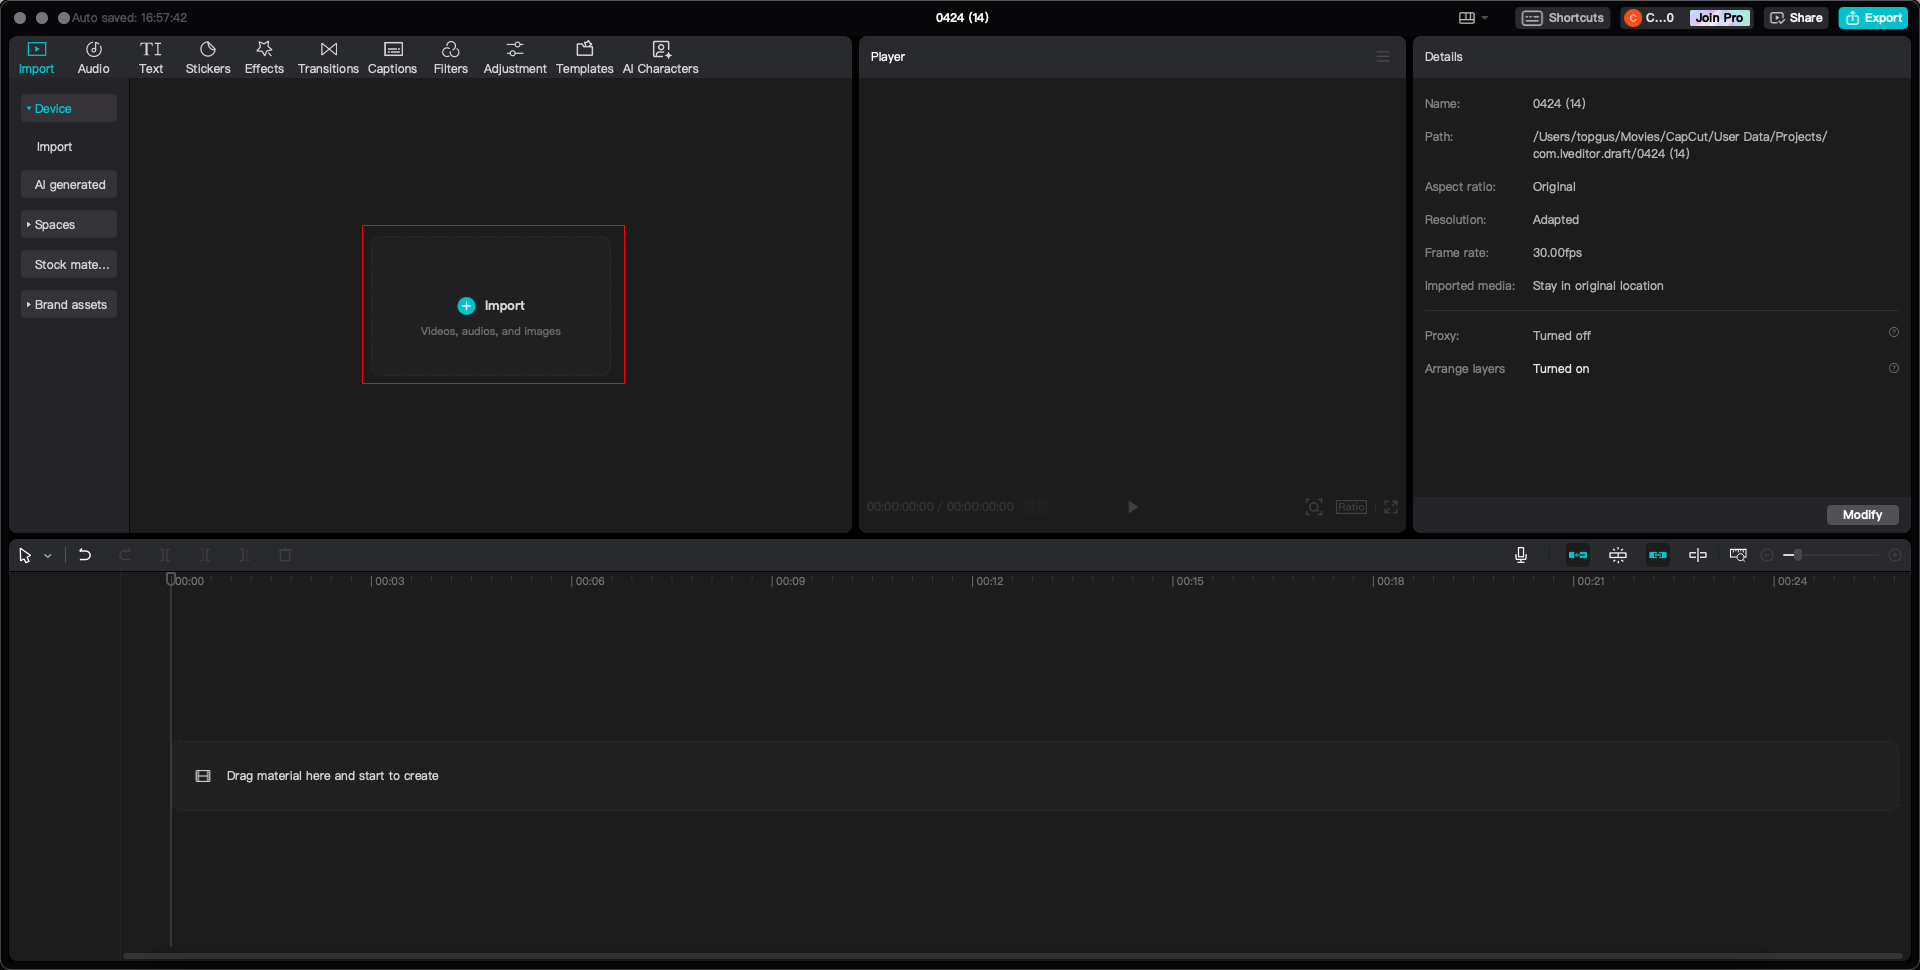This screenshot has height=970, width=1920.
Task: Undo the last action
Action: pyautogui.click(x=85, y=555)
